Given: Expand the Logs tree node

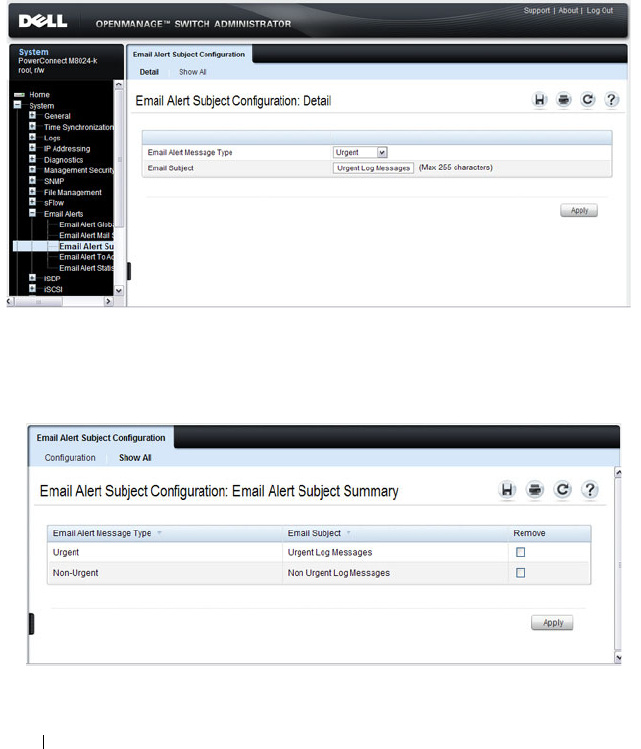Looking at the screenshot, I should pos(32,138).
